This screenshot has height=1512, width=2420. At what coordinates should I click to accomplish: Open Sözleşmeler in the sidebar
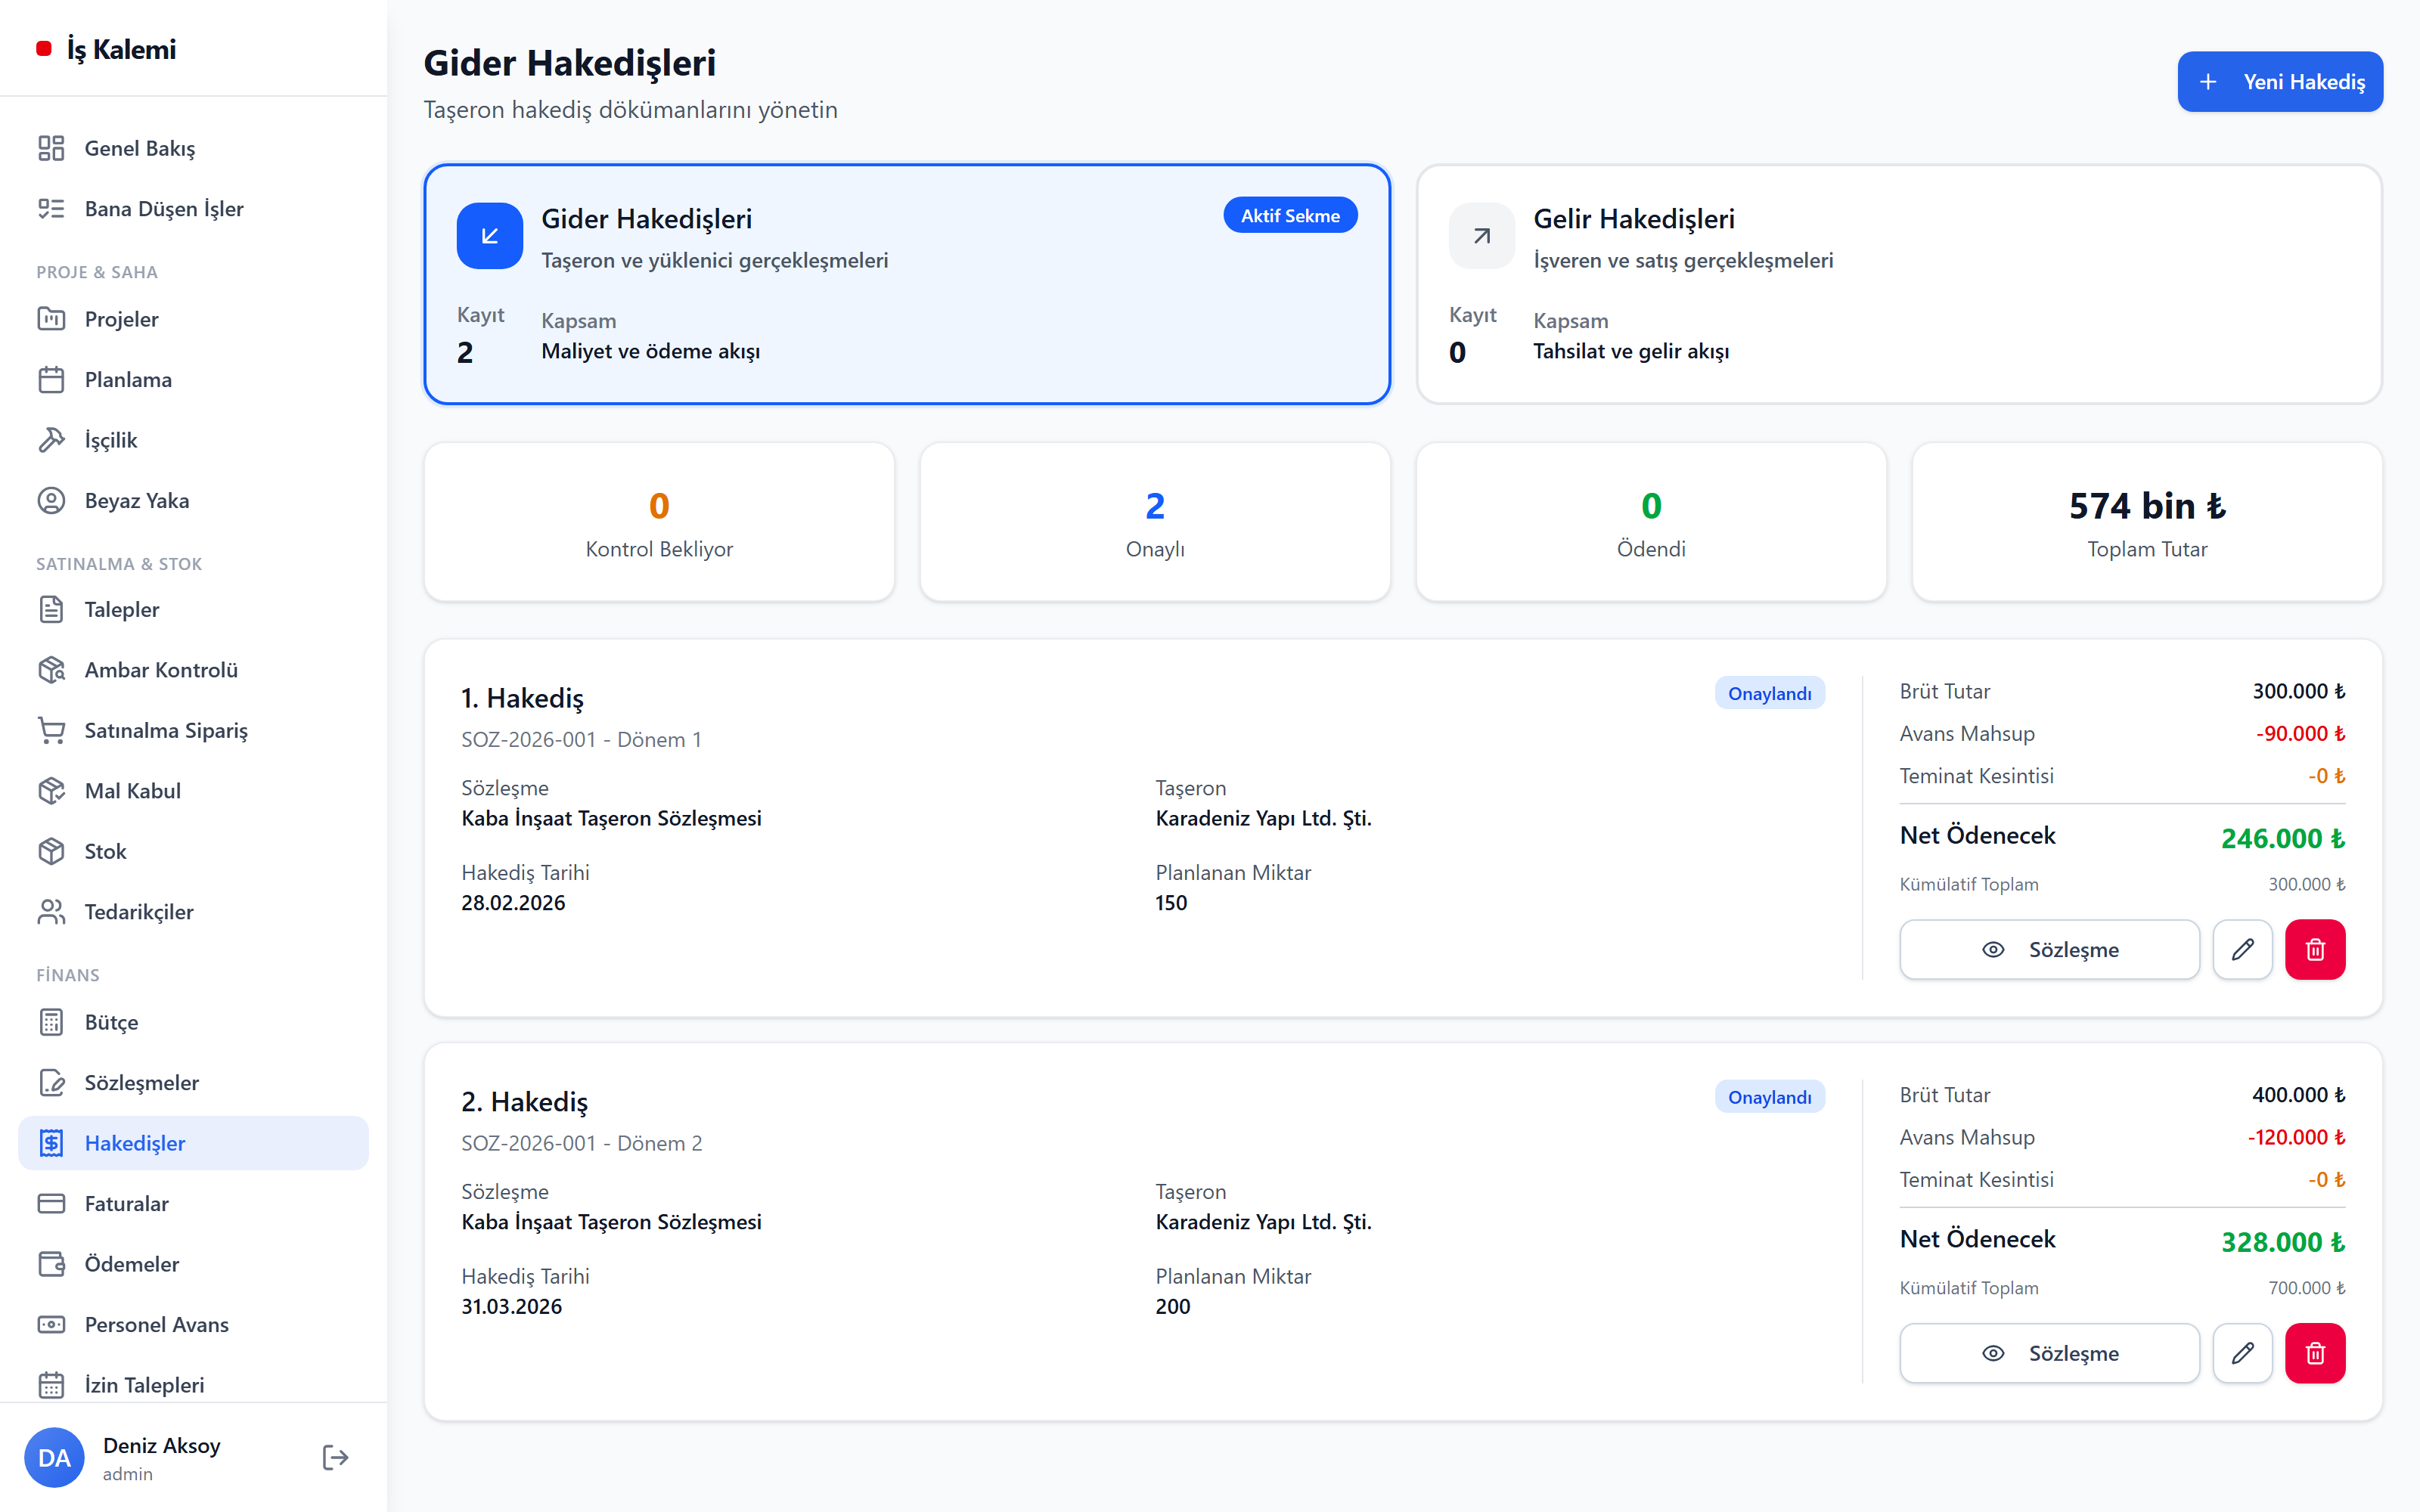coord(193,1083)
